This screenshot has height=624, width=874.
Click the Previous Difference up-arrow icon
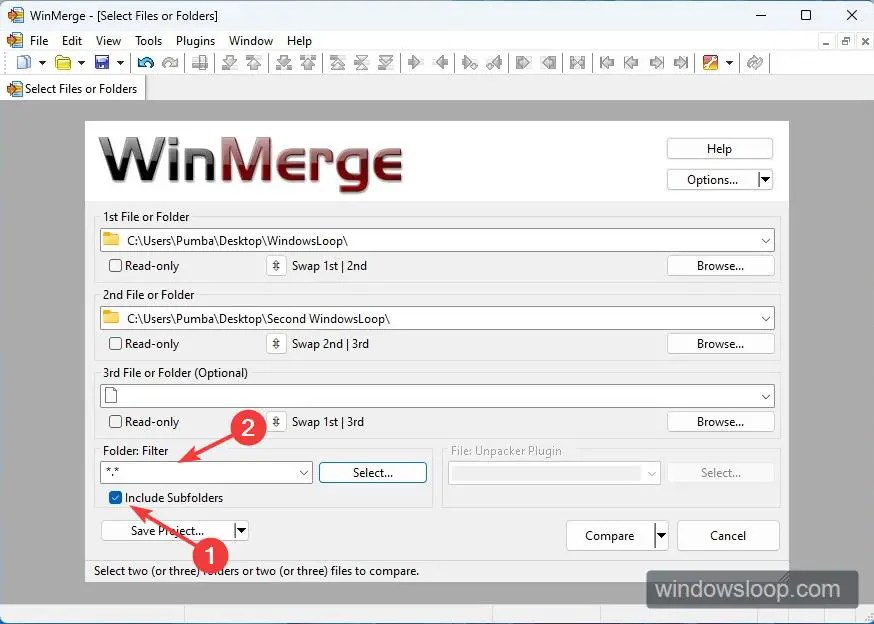click(254, 62)
